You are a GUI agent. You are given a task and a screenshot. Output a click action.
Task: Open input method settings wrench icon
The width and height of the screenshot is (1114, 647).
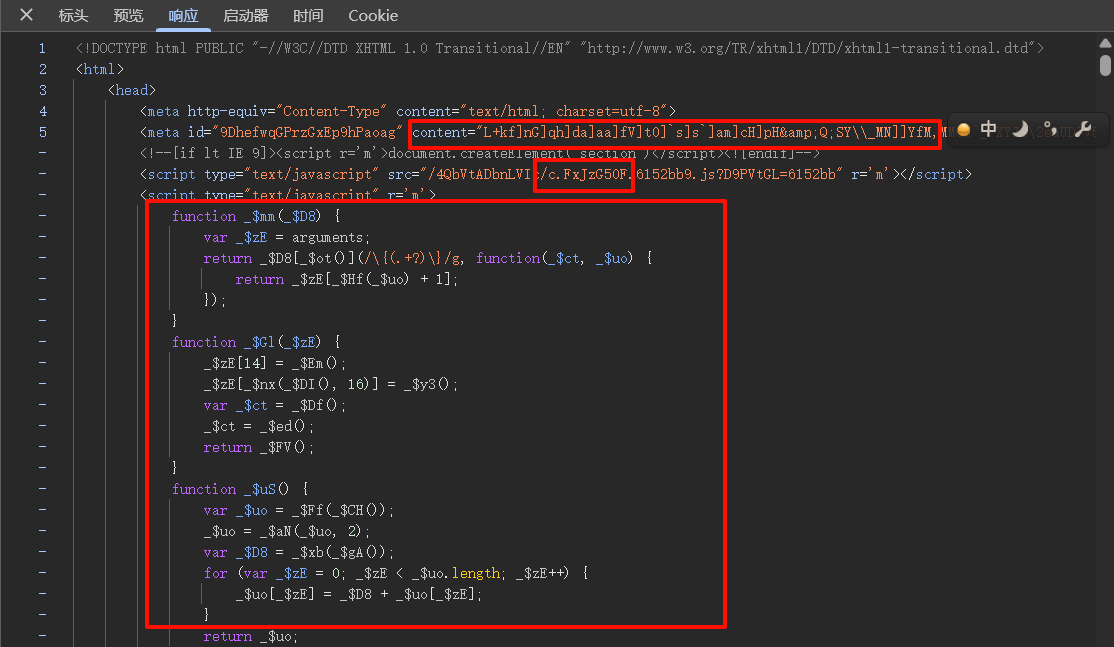pyautogui.click(x=1083, y=129)
